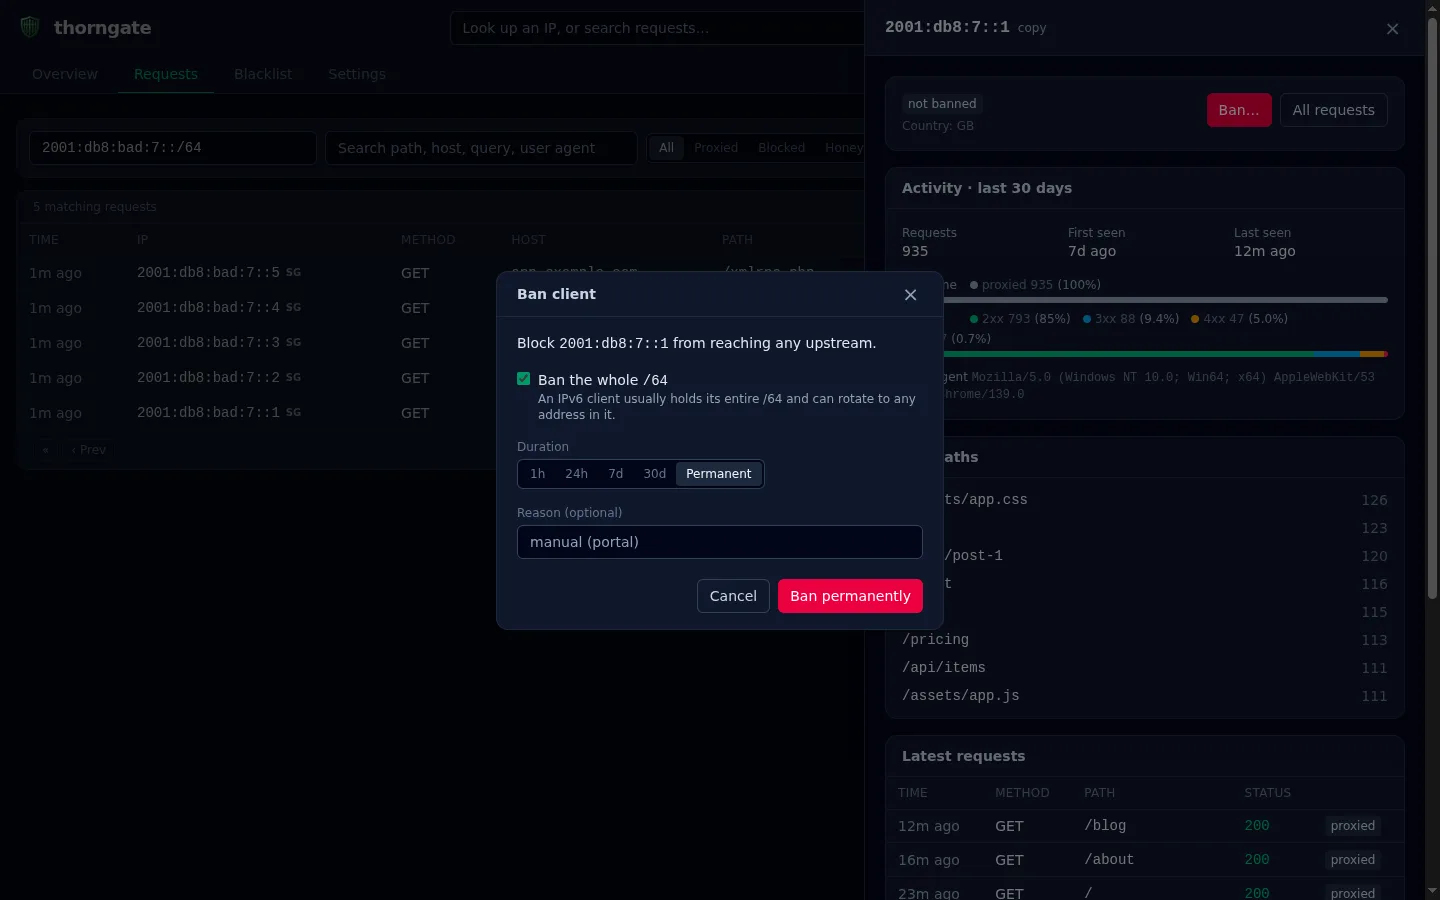Go to the Settings tab

[x=357, y=74]
